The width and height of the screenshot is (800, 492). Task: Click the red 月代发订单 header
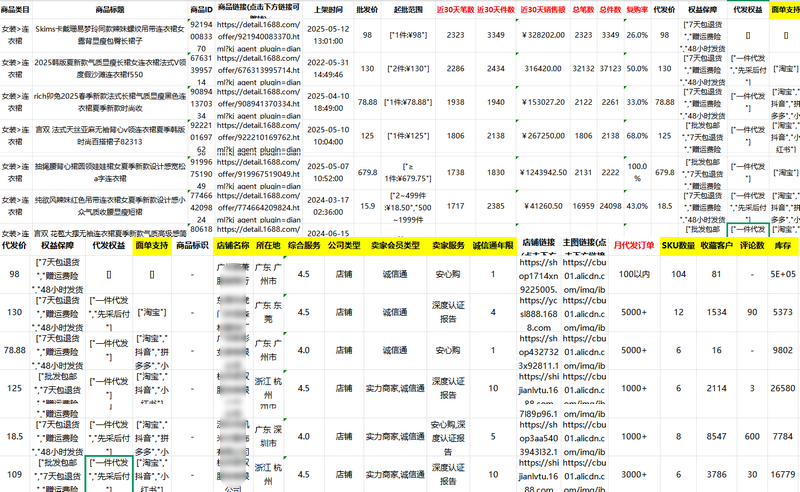click(634, 245)
